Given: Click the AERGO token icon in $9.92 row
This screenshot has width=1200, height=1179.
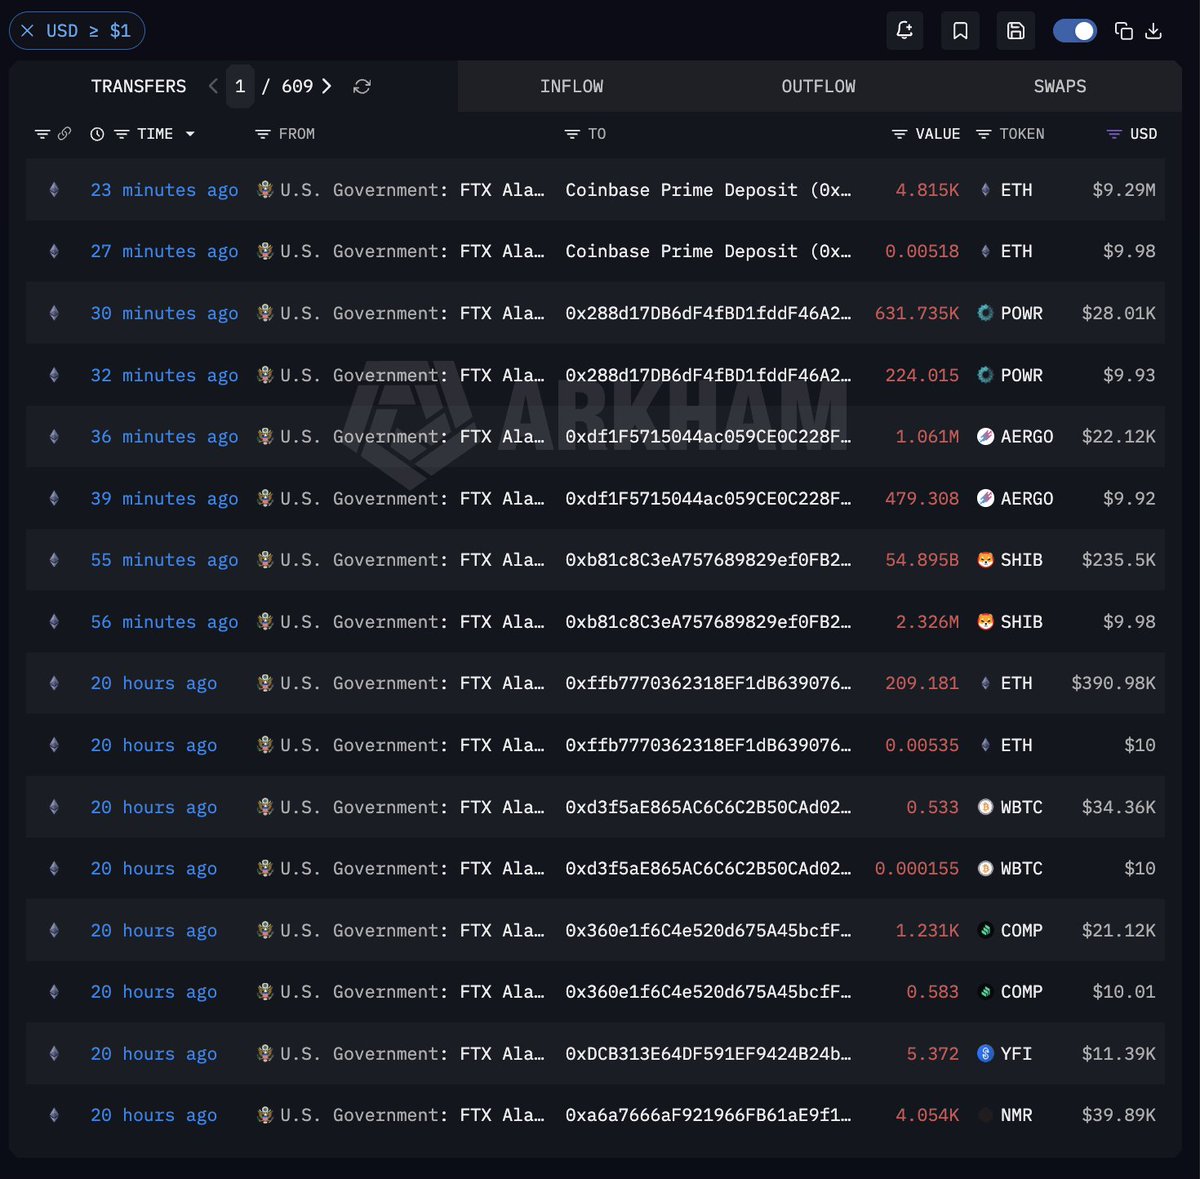Looking at the screenshot, I should [985, 498].
